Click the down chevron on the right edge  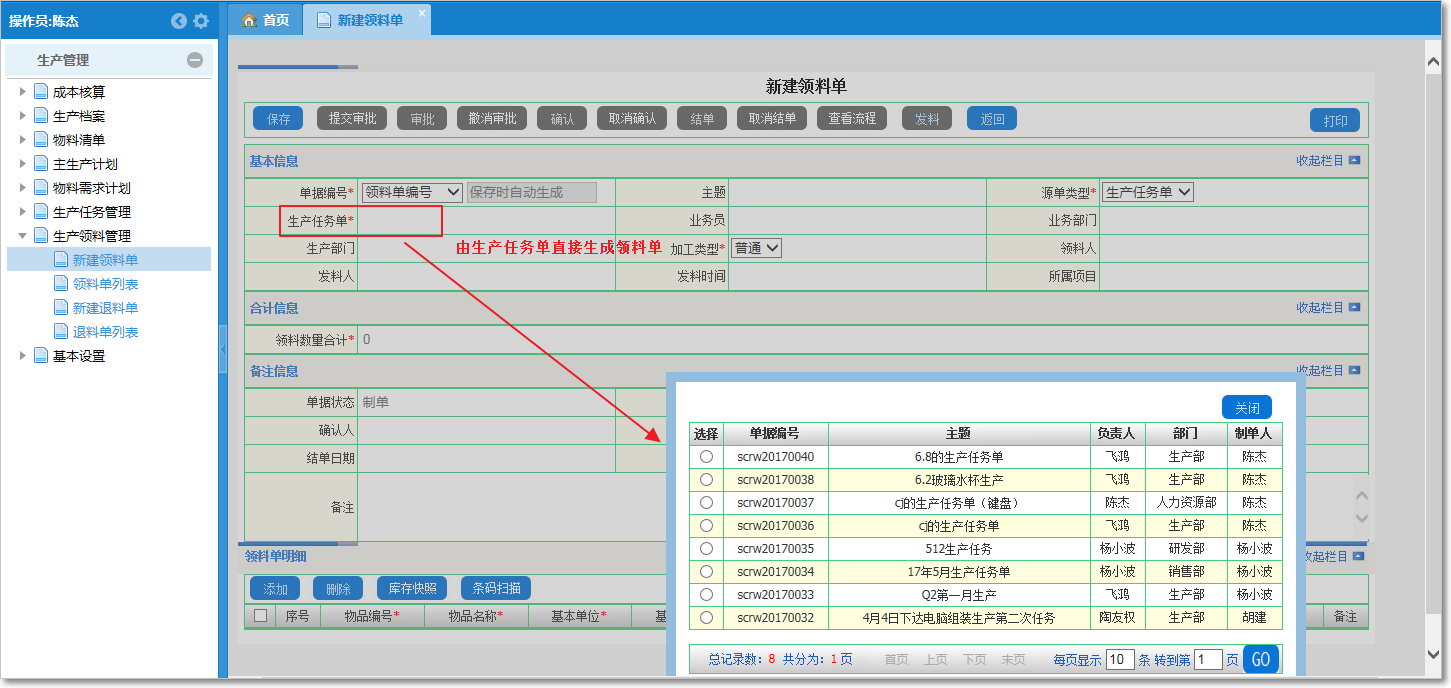coord(1361,518)
